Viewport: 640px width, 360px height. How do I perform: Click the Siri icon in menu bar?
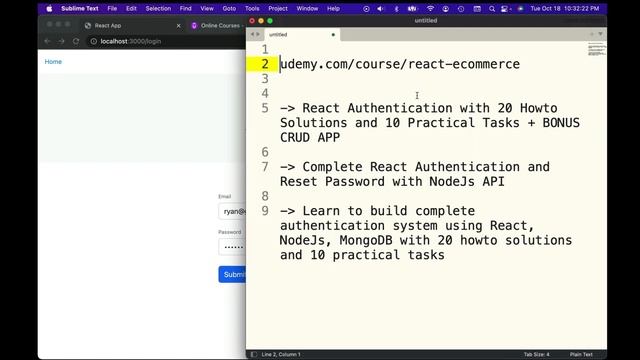[520, 9]
